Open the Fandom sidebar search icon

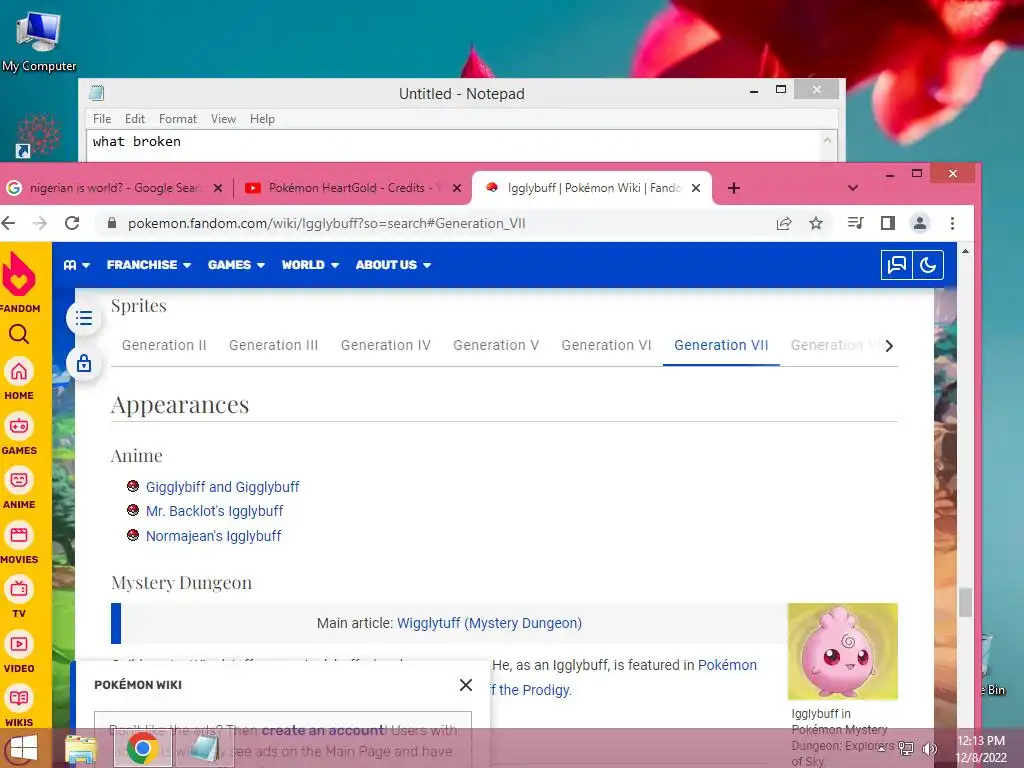(x=19, y=335)
